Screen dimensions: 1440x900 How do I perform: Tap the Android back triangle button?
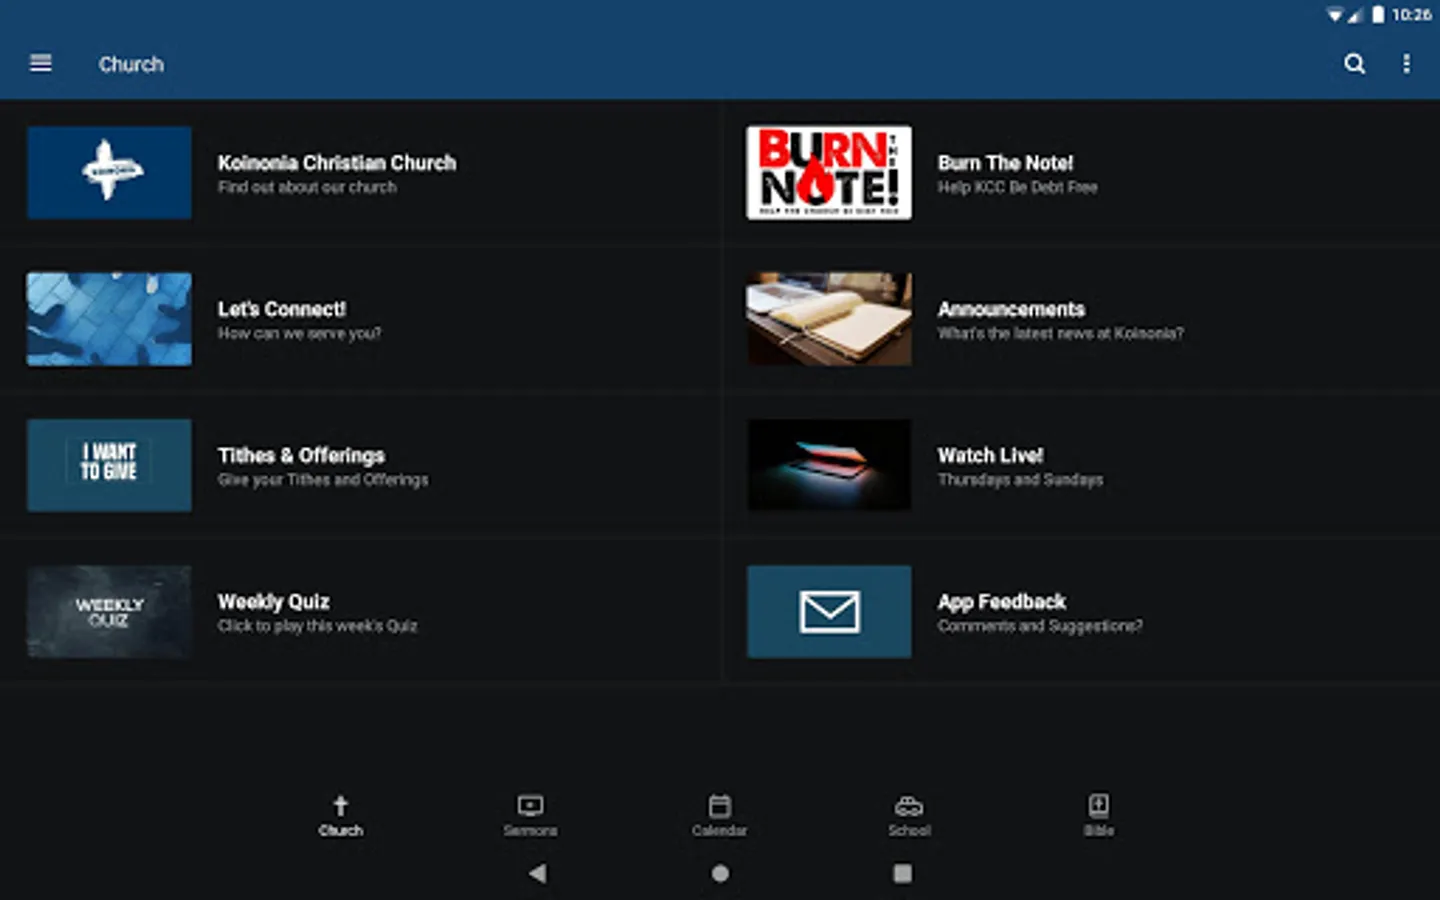tap(537, 873)
